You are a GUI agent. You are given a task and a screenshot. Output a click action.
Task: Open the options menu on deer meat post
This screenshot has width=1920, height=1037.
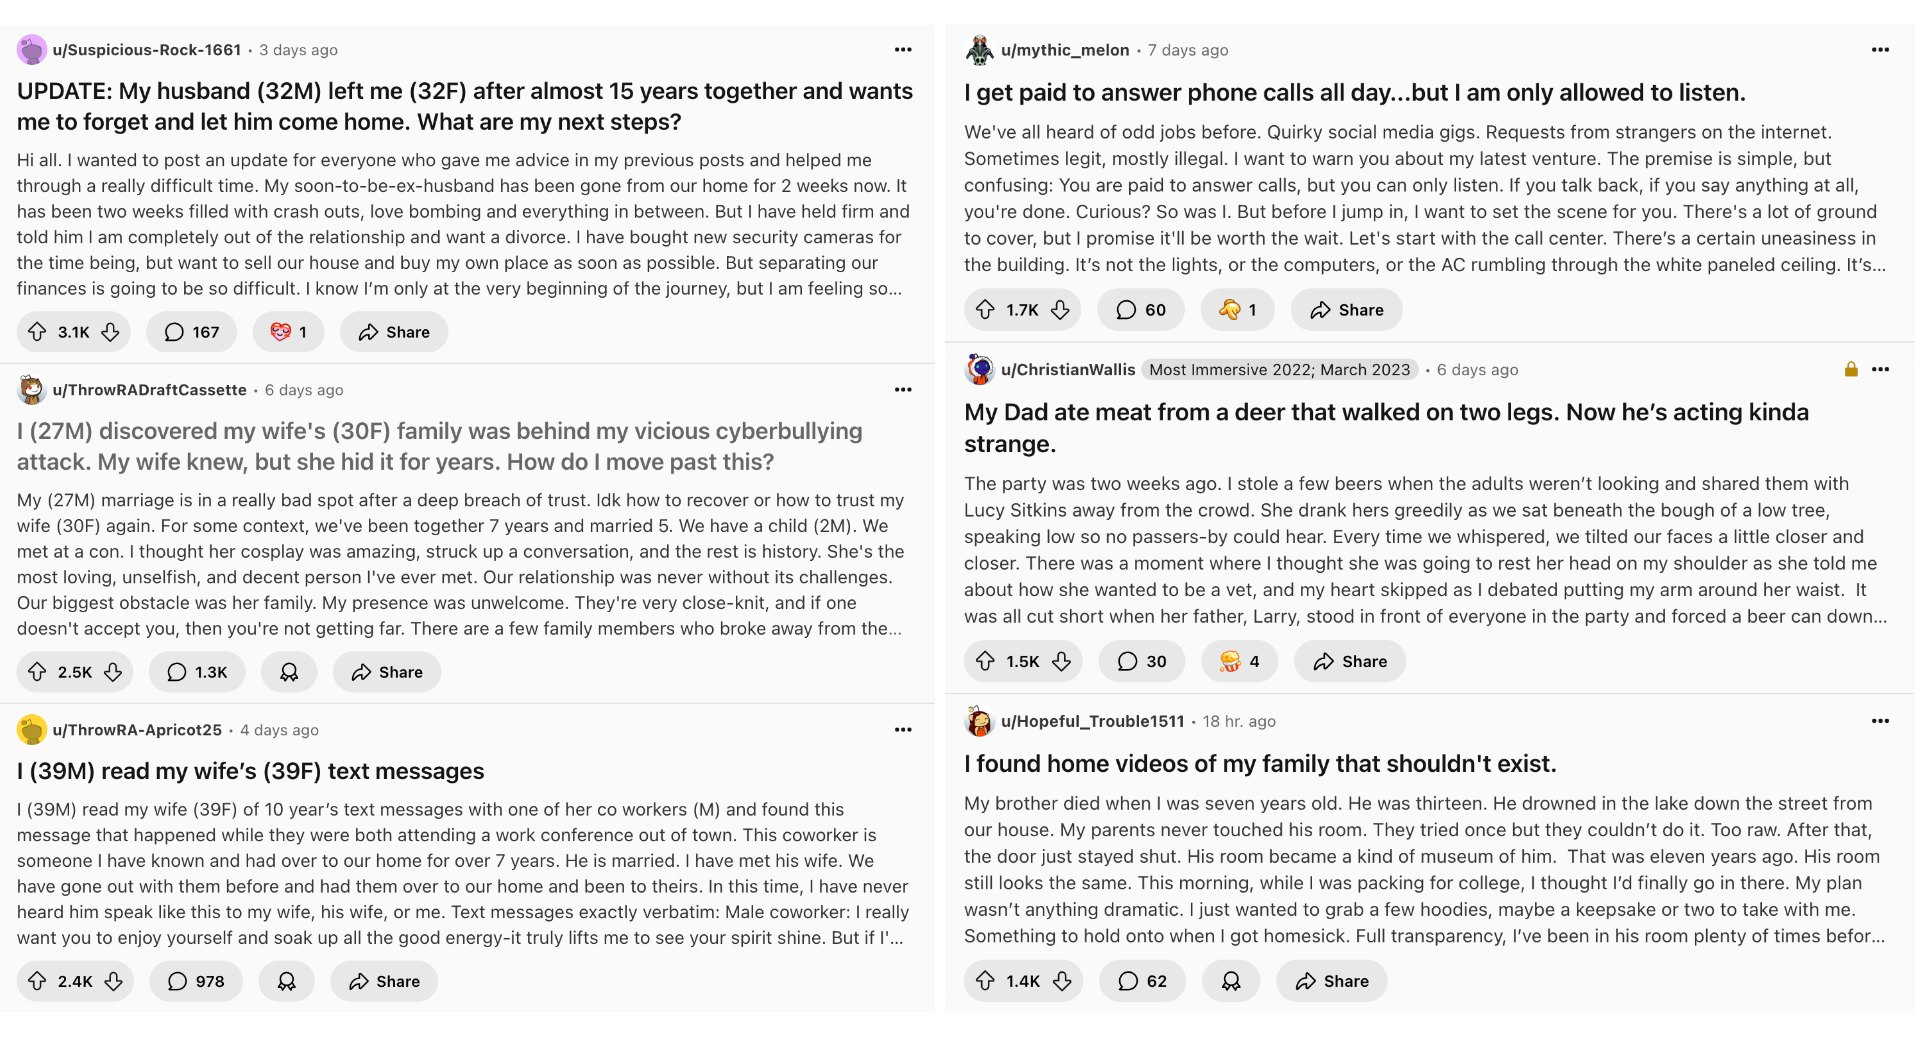coord(1881,369)
